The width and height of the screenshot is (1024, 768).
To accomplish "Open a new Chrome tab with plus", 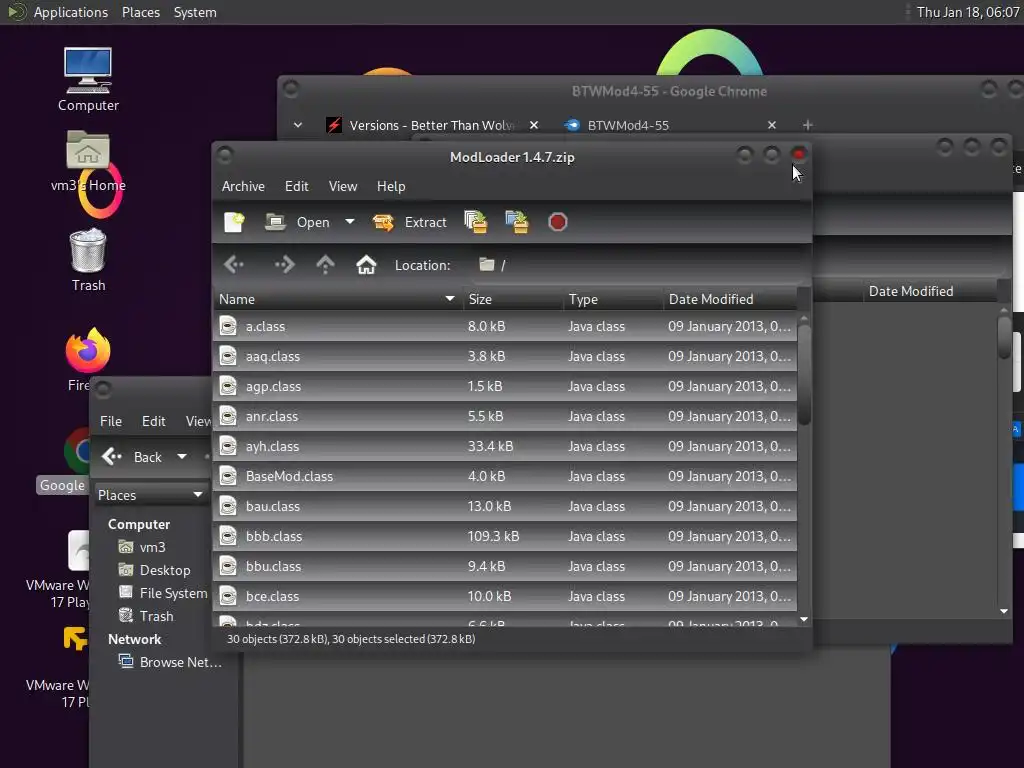I will point(808,125).
